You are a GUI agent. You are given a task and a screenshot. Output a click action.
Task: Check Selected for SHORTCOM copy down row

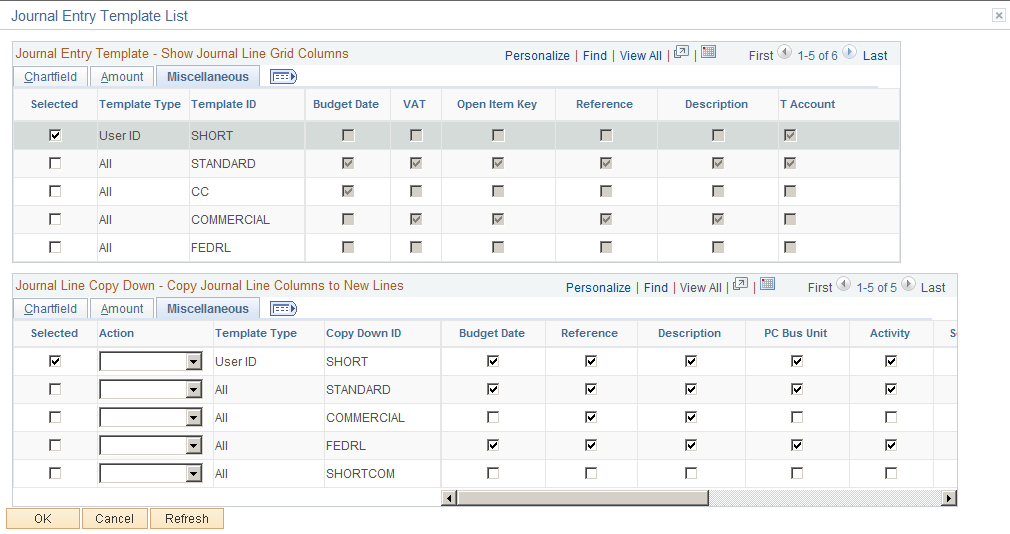(x=55, y=473)
